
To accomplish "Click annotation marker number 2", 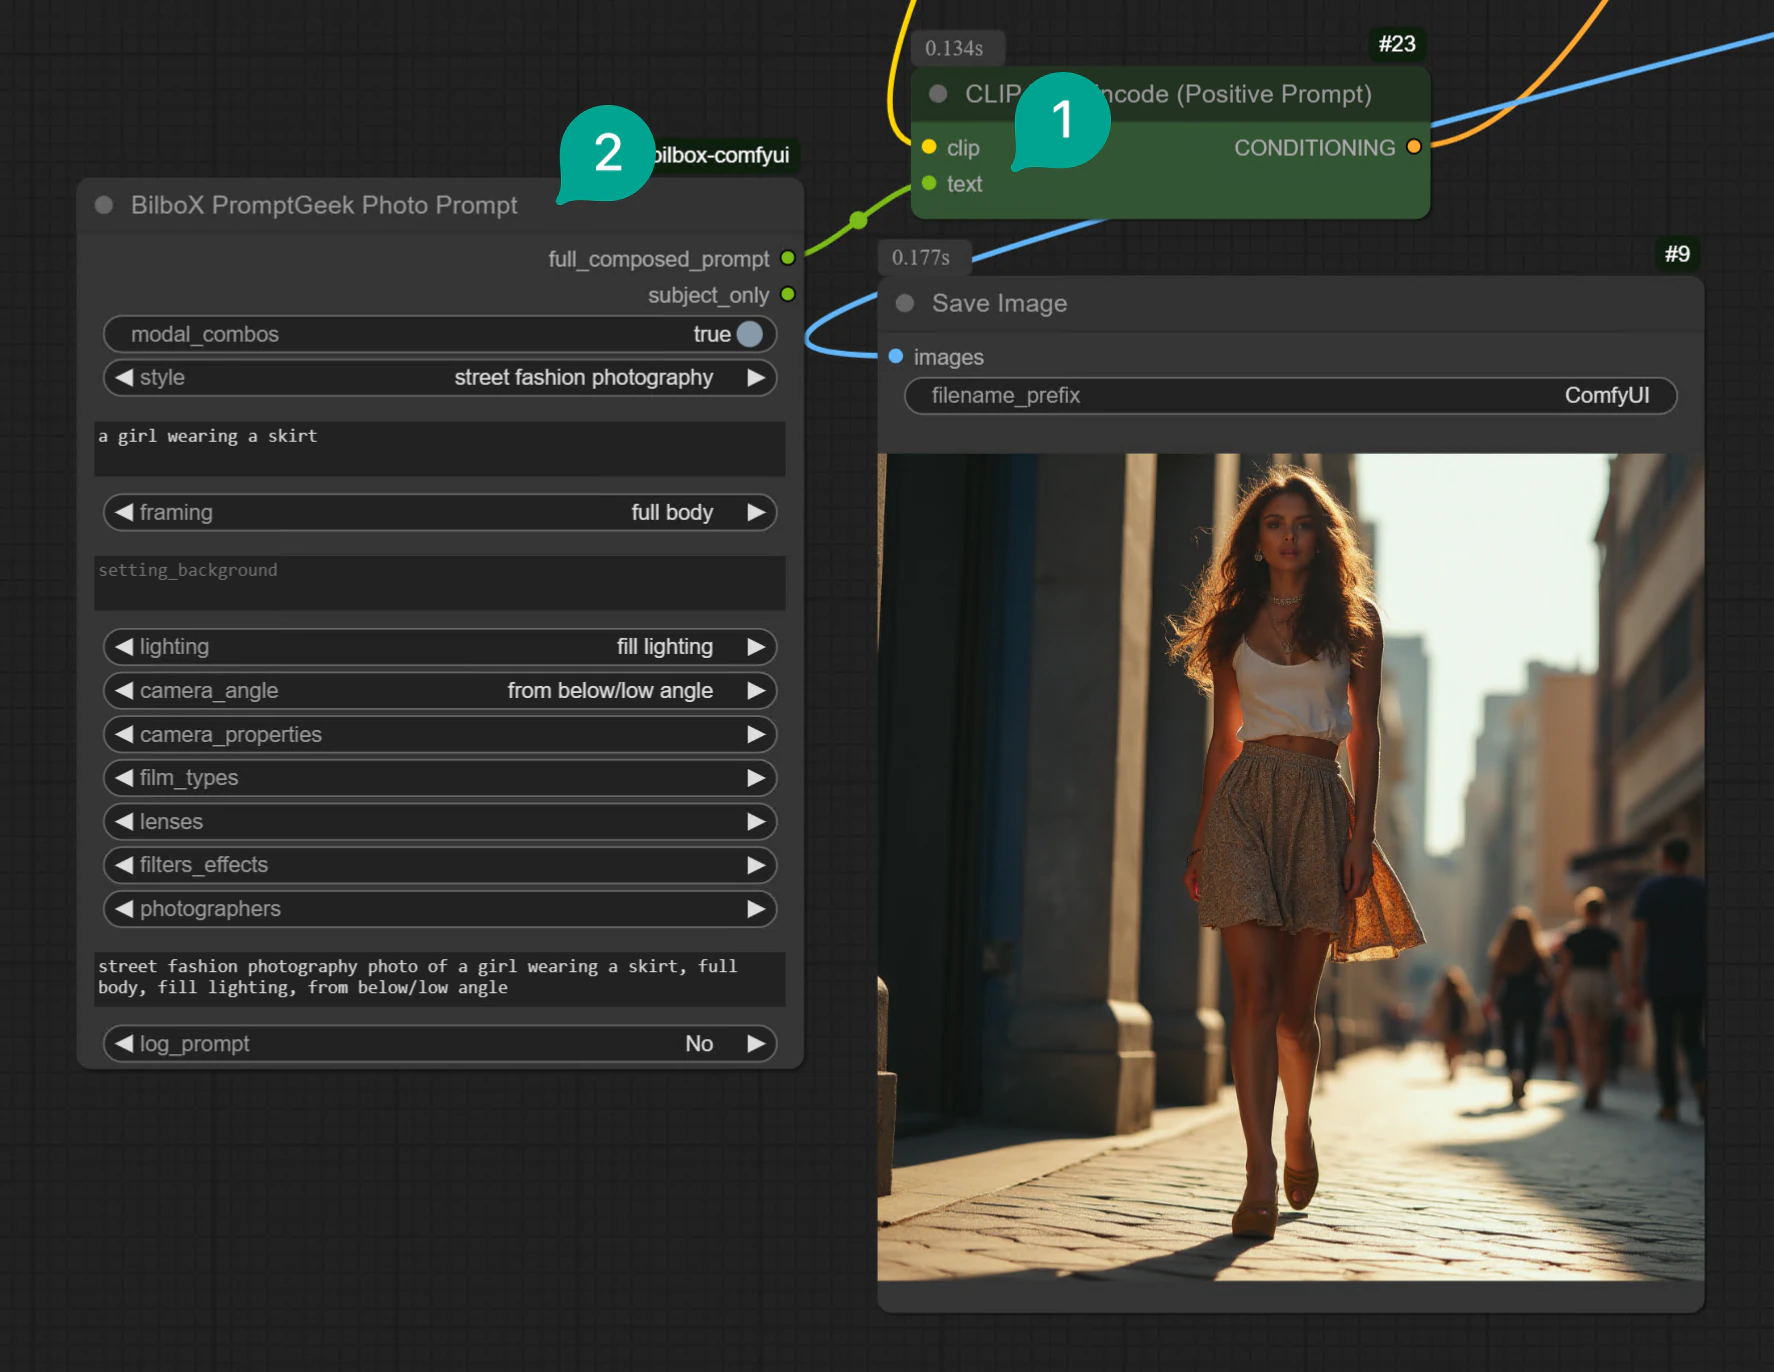I will click(x=607, y=153).
